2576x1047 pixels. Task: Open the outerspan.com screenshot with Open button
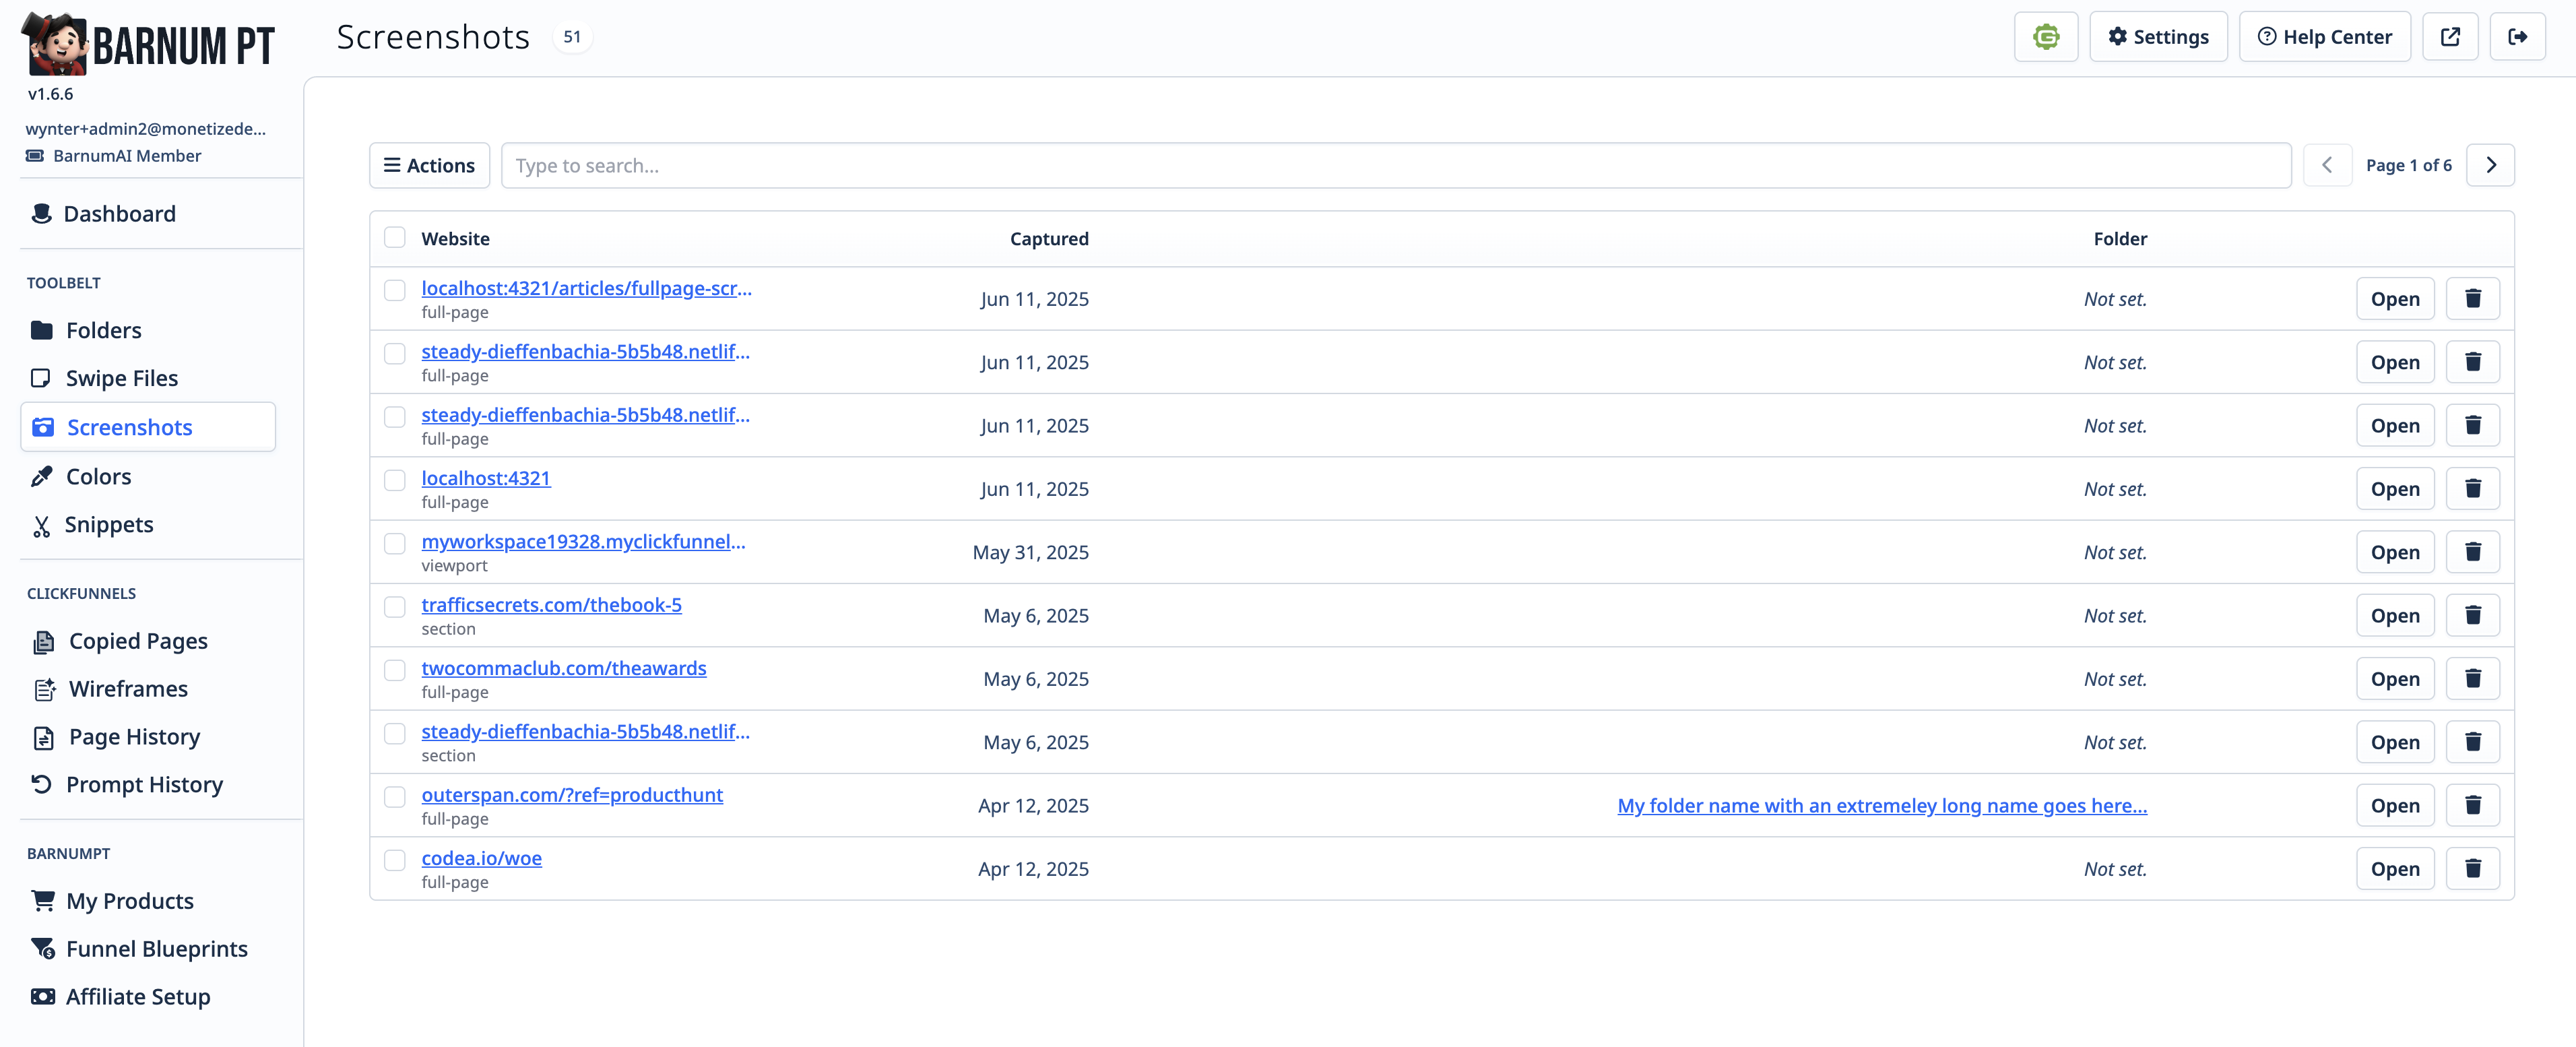(x=2394, y=805)
